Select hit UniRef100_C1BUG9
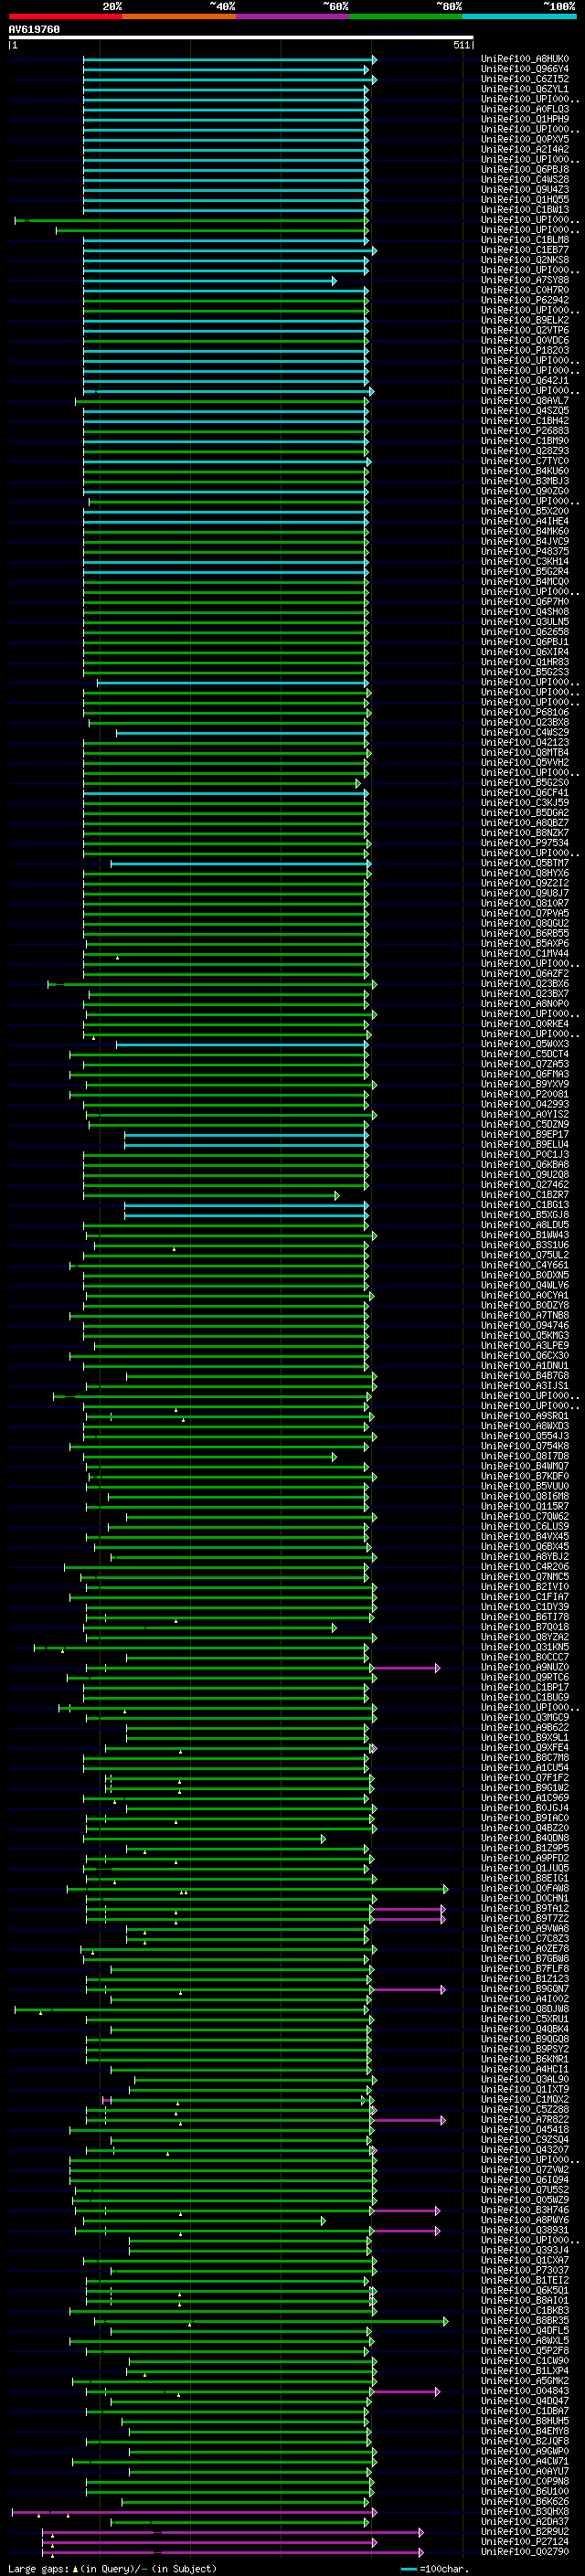 tap(525, 1697)
